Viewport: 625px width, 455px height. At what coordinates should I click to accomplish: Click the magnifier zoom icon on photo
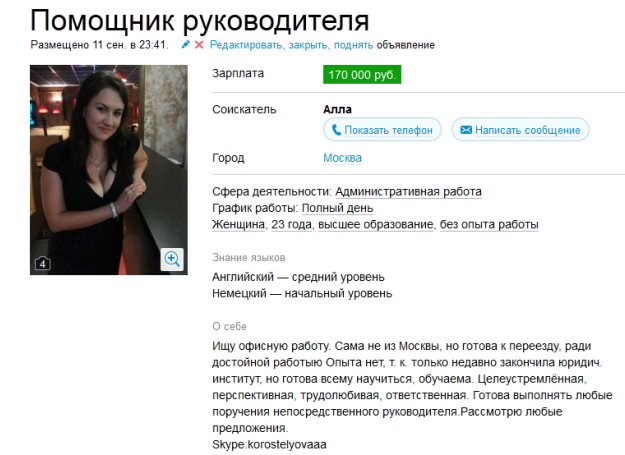[x=172, y=259]
